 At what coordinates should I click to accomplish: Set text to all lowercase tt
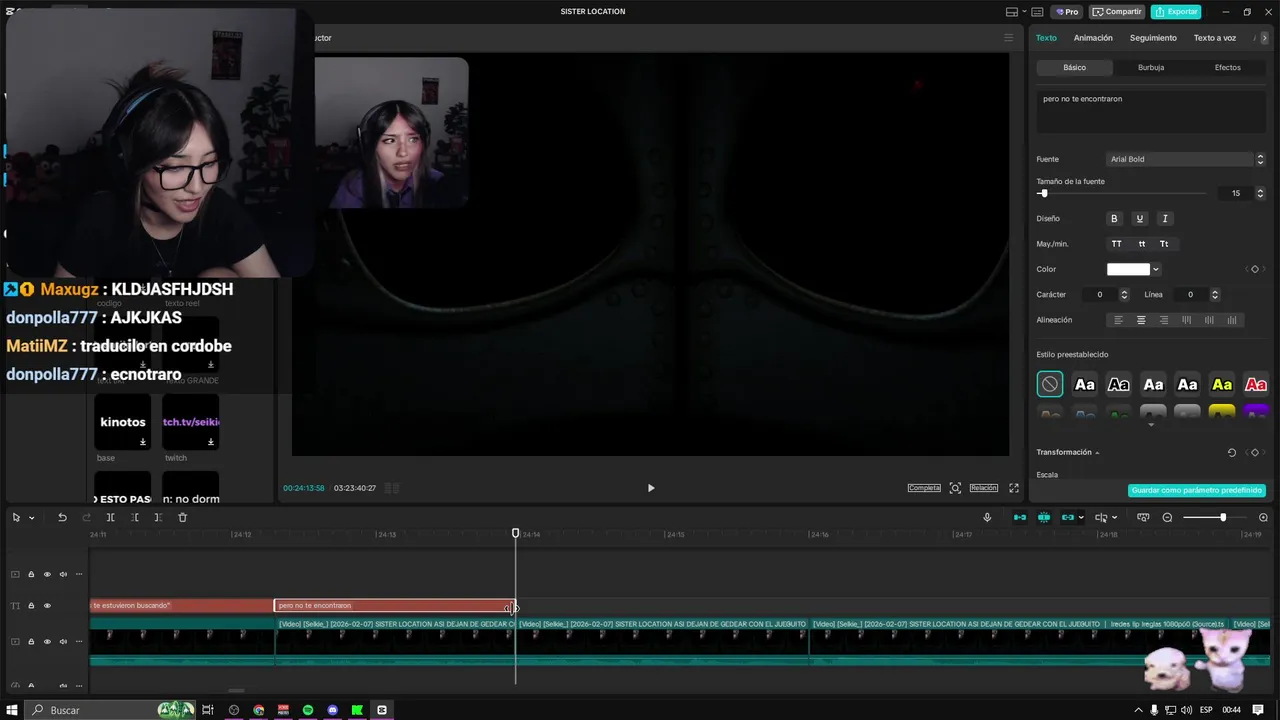tap(1141, 244)
